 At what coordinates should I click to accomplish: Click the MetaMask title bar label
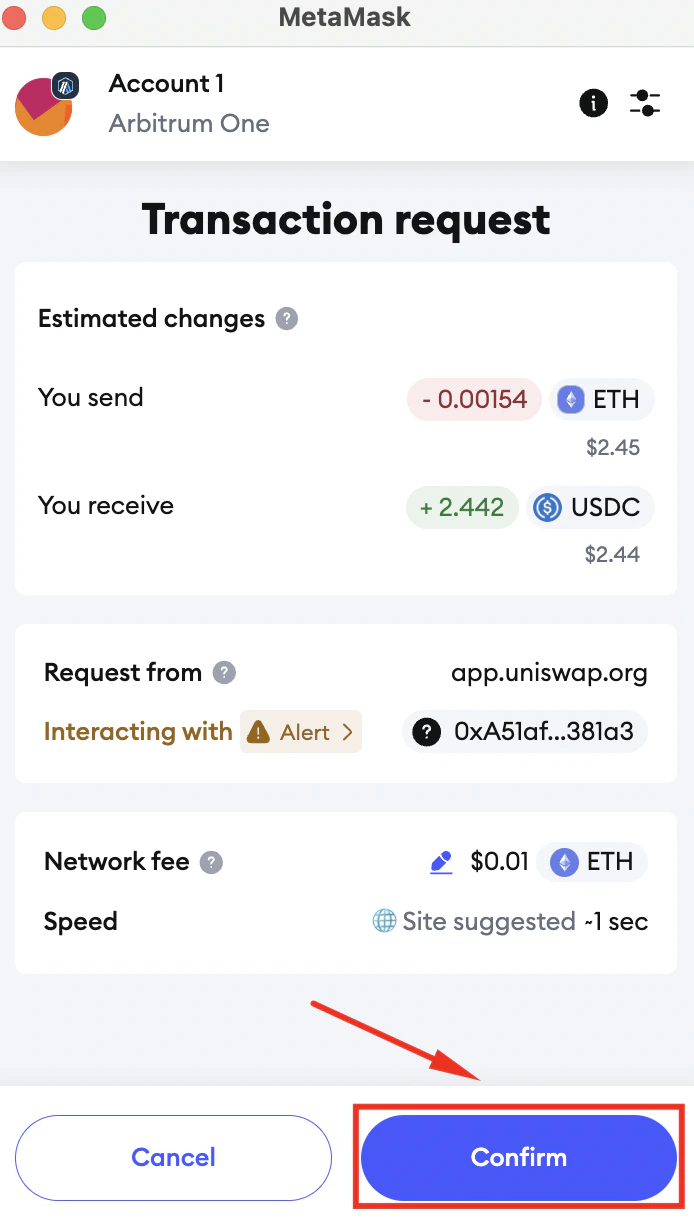point(344,17)
